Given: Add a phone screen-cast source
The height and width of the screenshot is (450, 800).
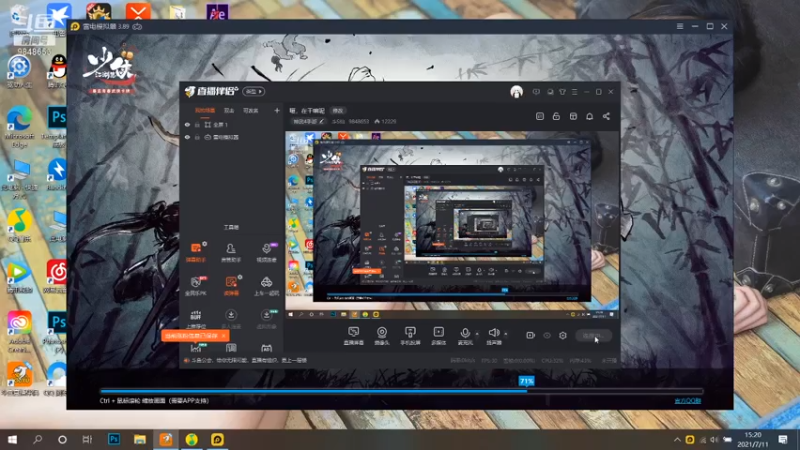Looking at the screenshot, I should pos(410,336).
